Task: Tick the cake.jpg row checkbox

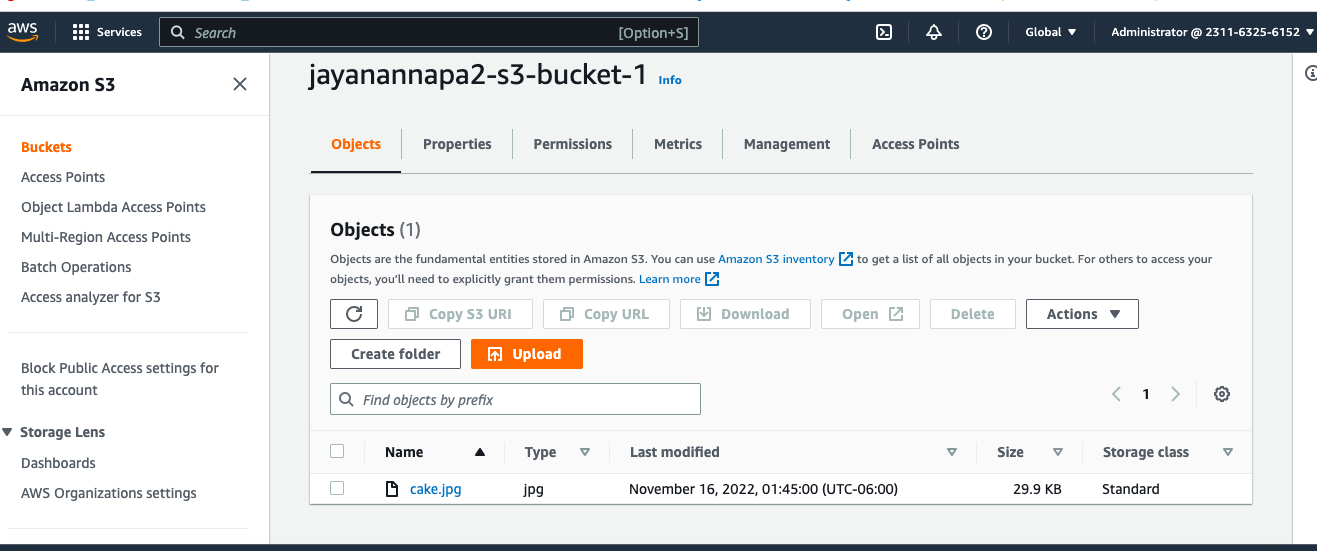Action: tap(337, 488)
